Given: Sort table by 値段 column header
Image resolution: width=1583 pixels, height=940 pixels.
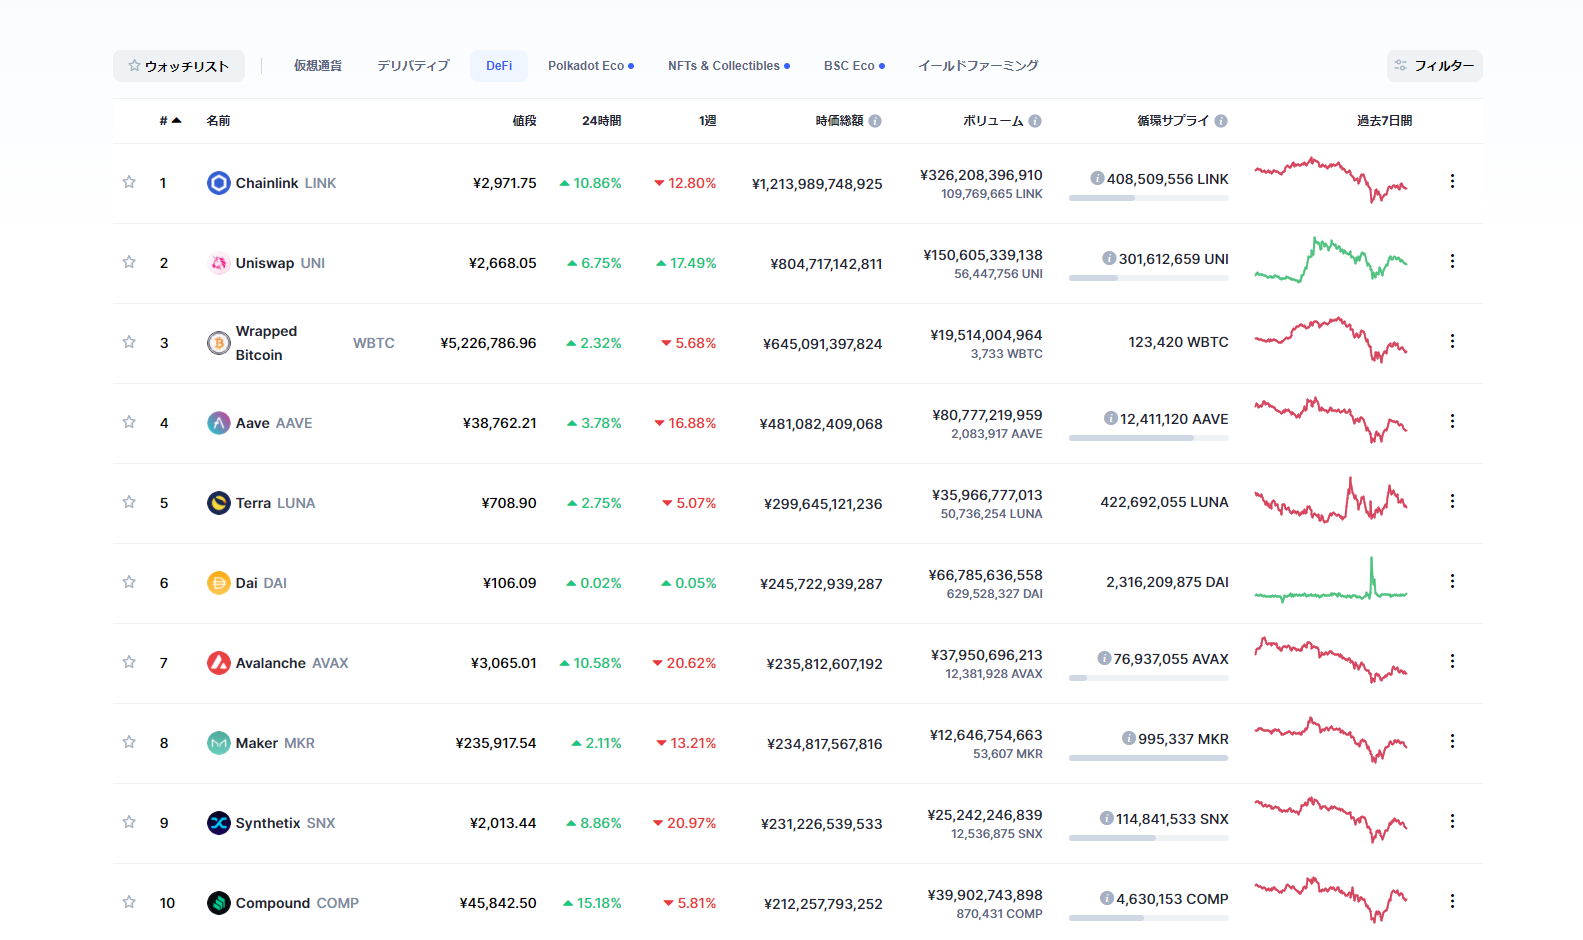Looking at the screenshot, I should [524, 121].
